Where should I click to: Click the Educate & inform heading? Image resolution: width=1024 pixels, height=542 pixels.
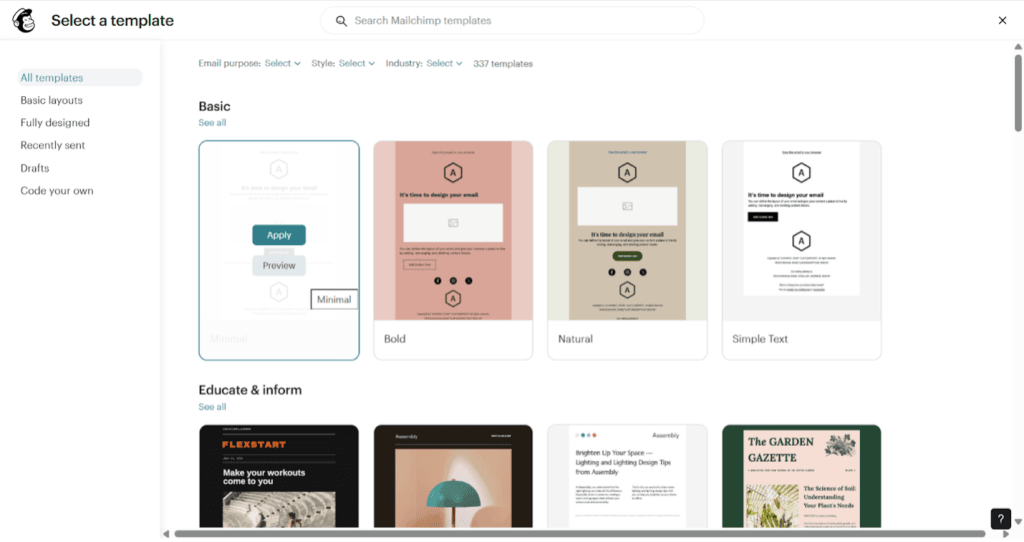click(x=250, y=390)
